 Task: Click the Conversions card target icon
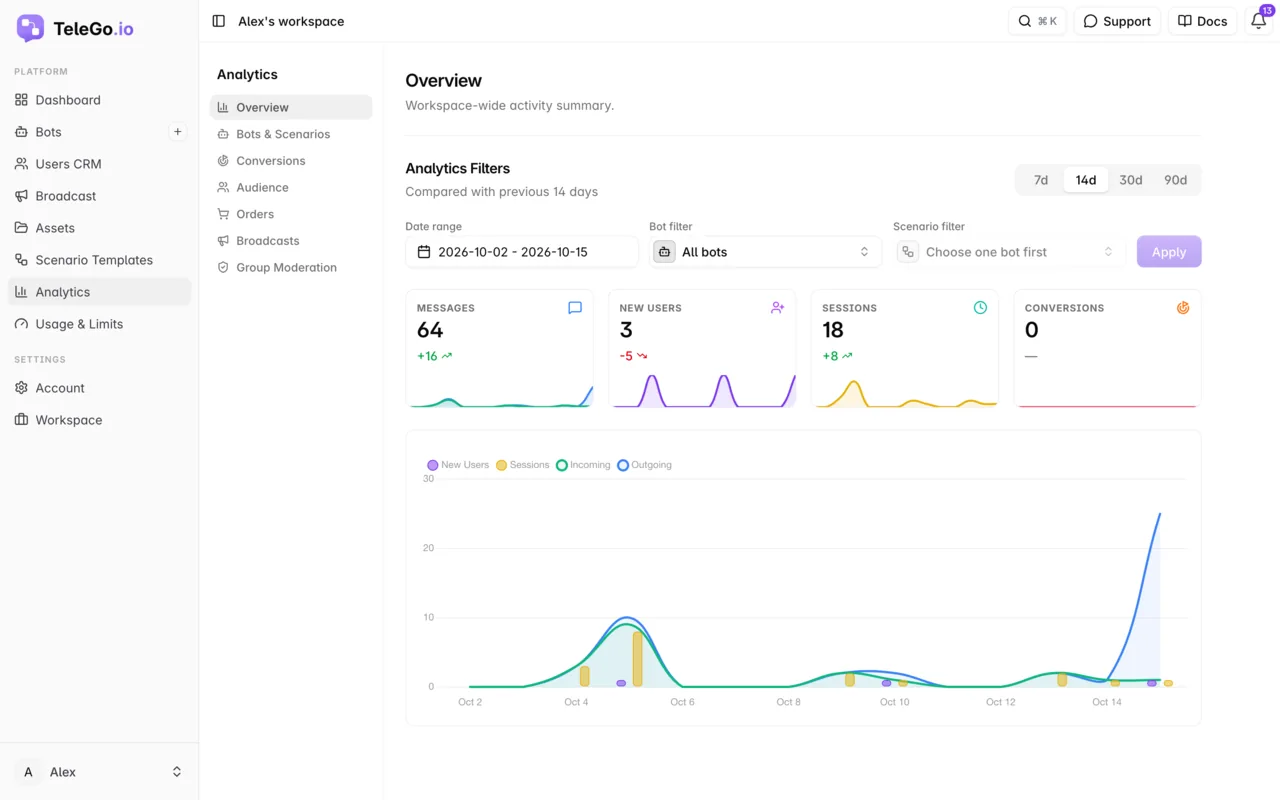1183,308
